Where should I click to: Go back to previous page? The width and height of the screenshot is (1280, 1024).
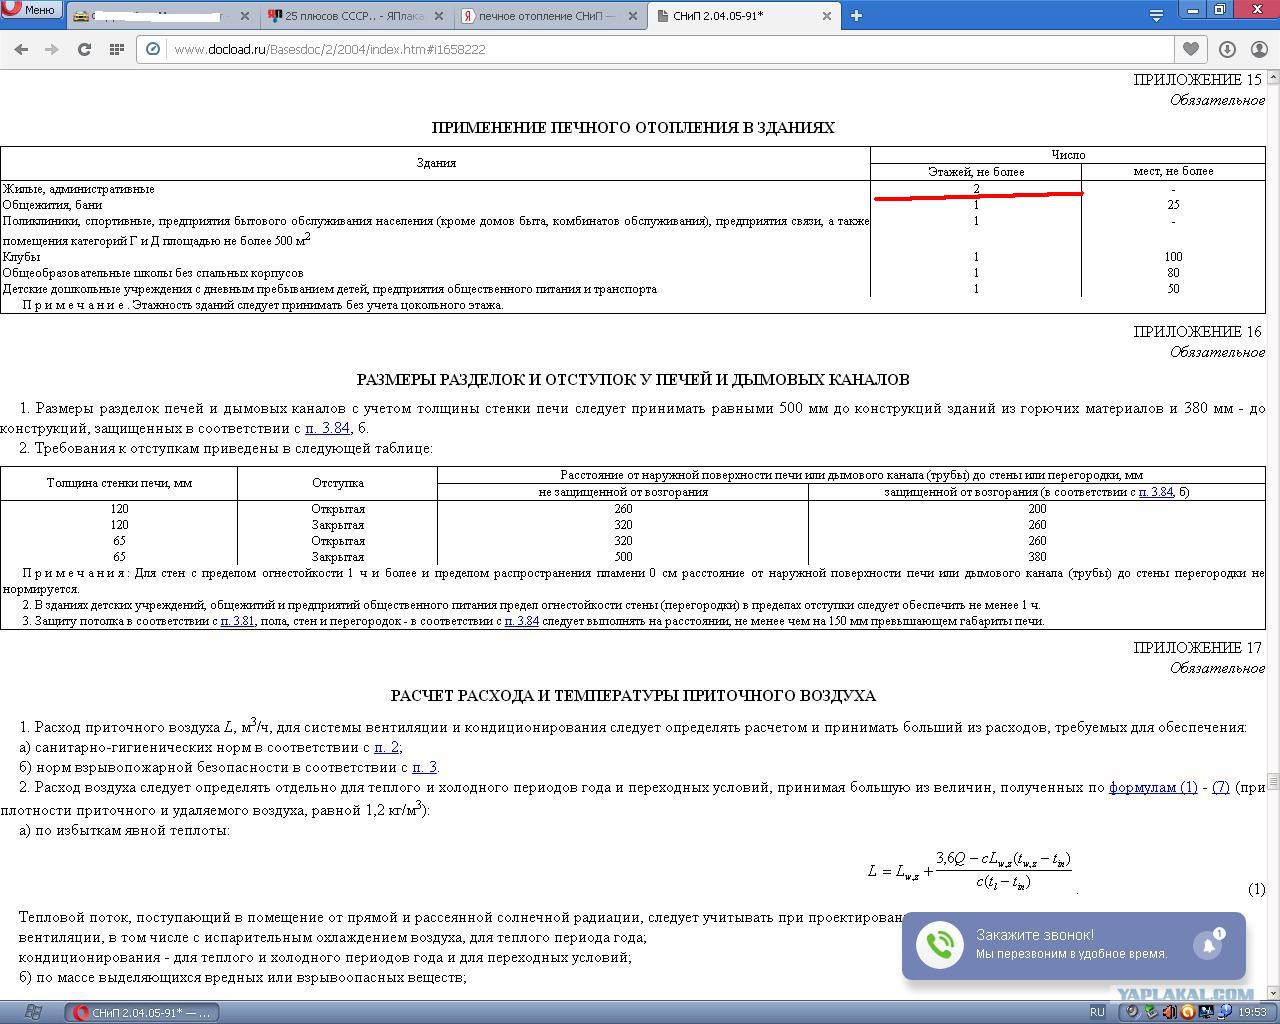pos(21,49)
